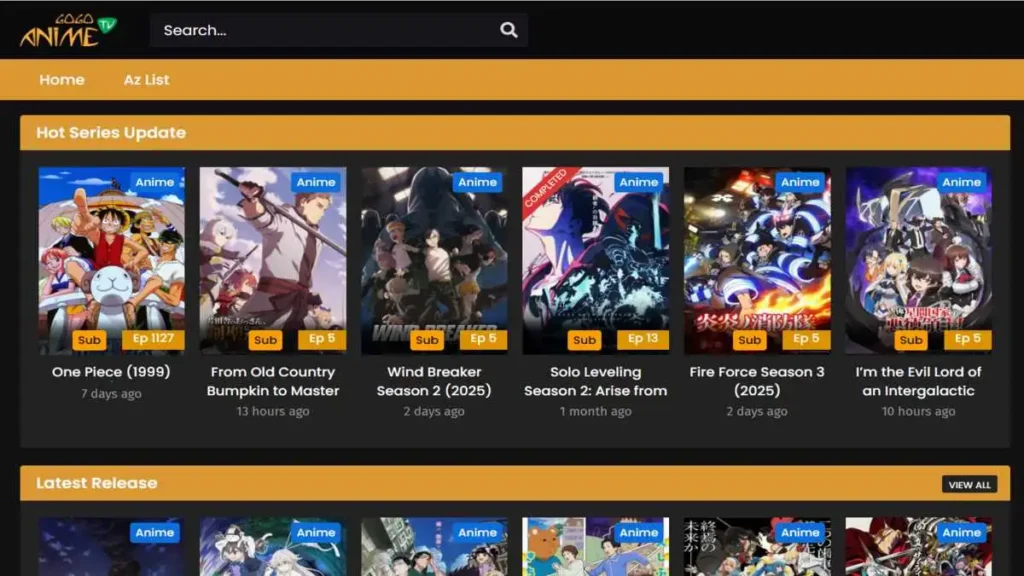The width and height of the screenshot is (1024, 576).
Task: Click Sub badge on Wind Breaker card
Action: point(427,340)
